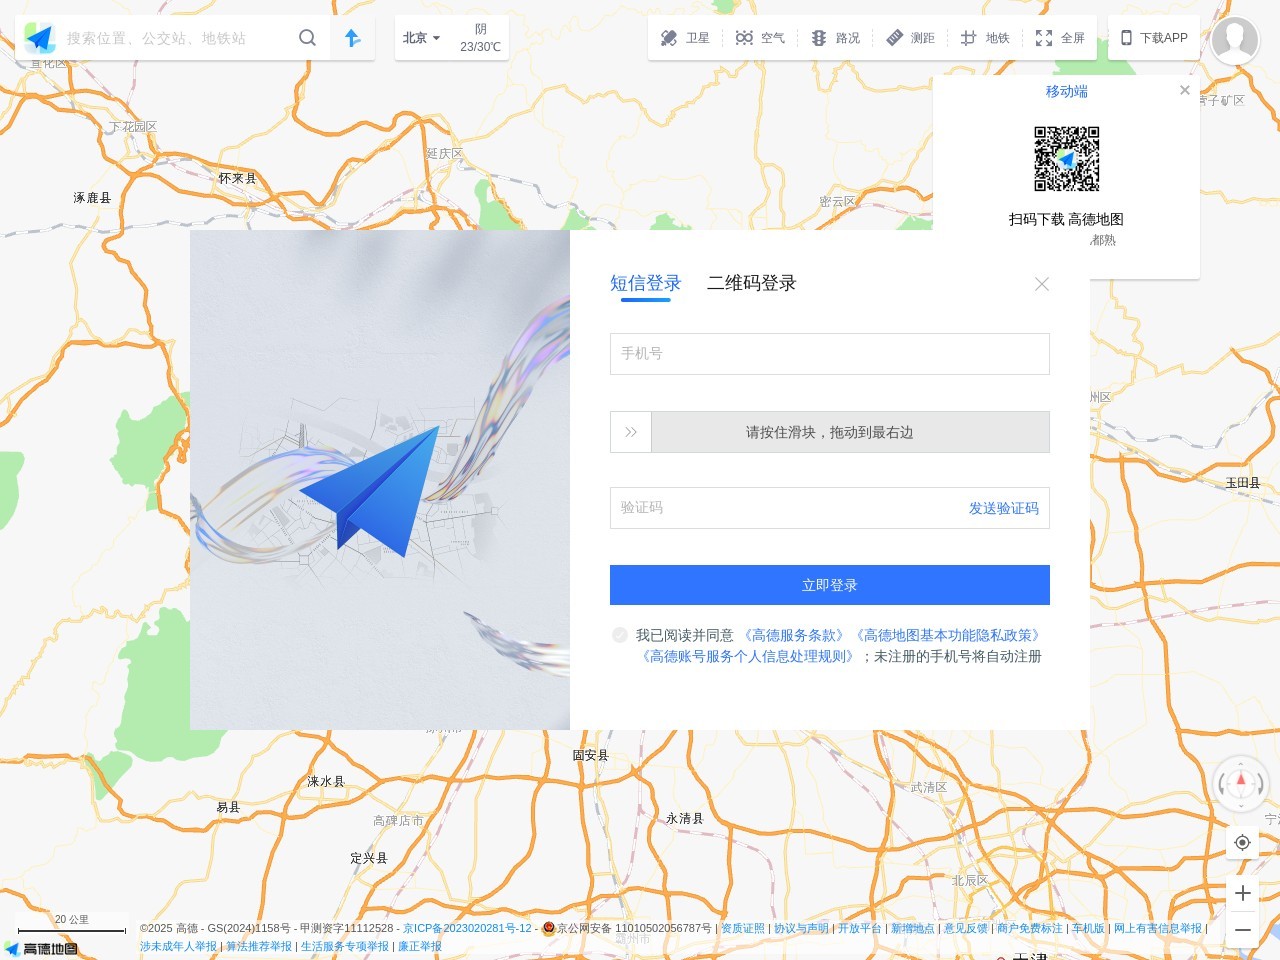The width and height of the screenshot is (1280, 960).
Task: Click the verification slider 请按住滑块
Action: pyautogui.click(x=630, y=432)
